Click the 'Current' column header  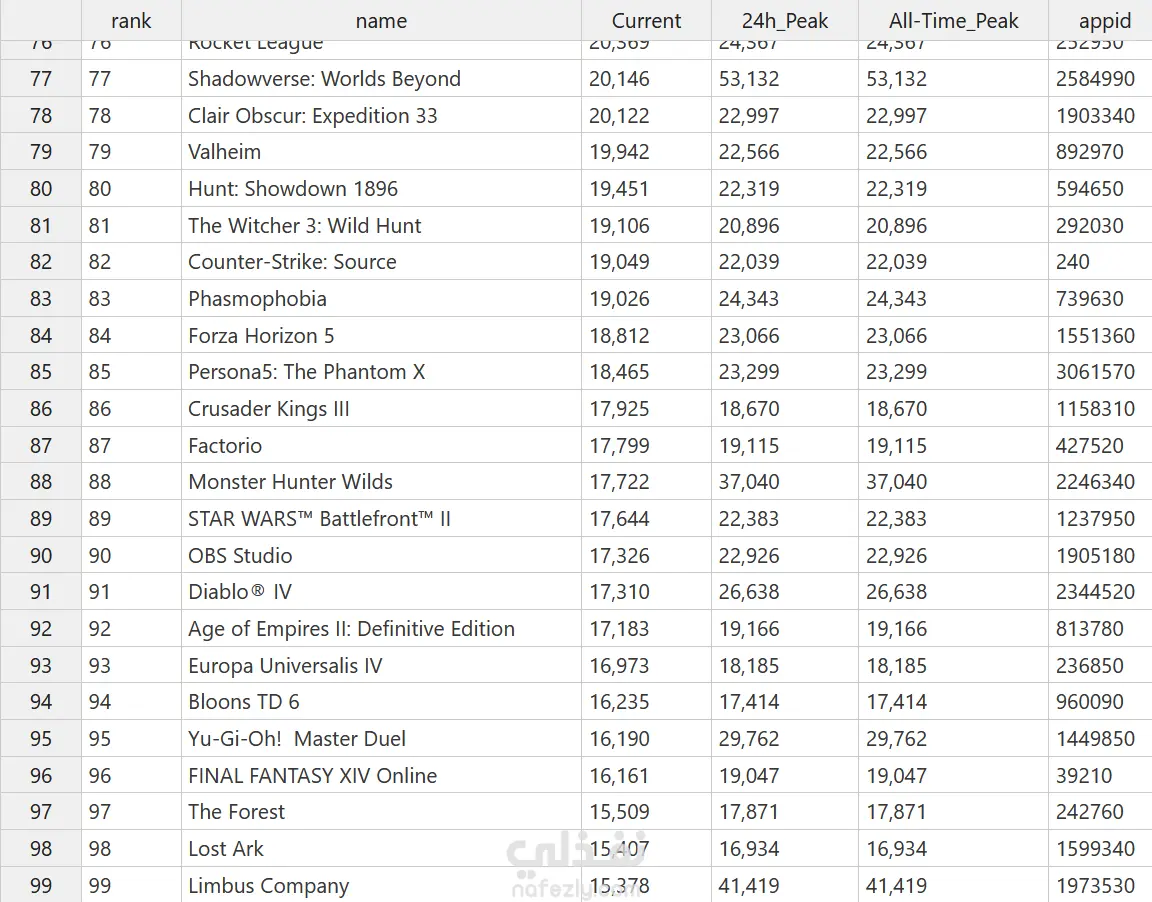(646, 21)
